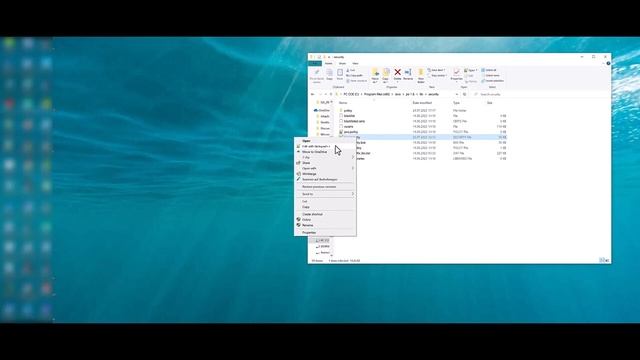Viewport: 640px width, 360px height.
Task: Select the blacklist file row
Action: (422, 116)
